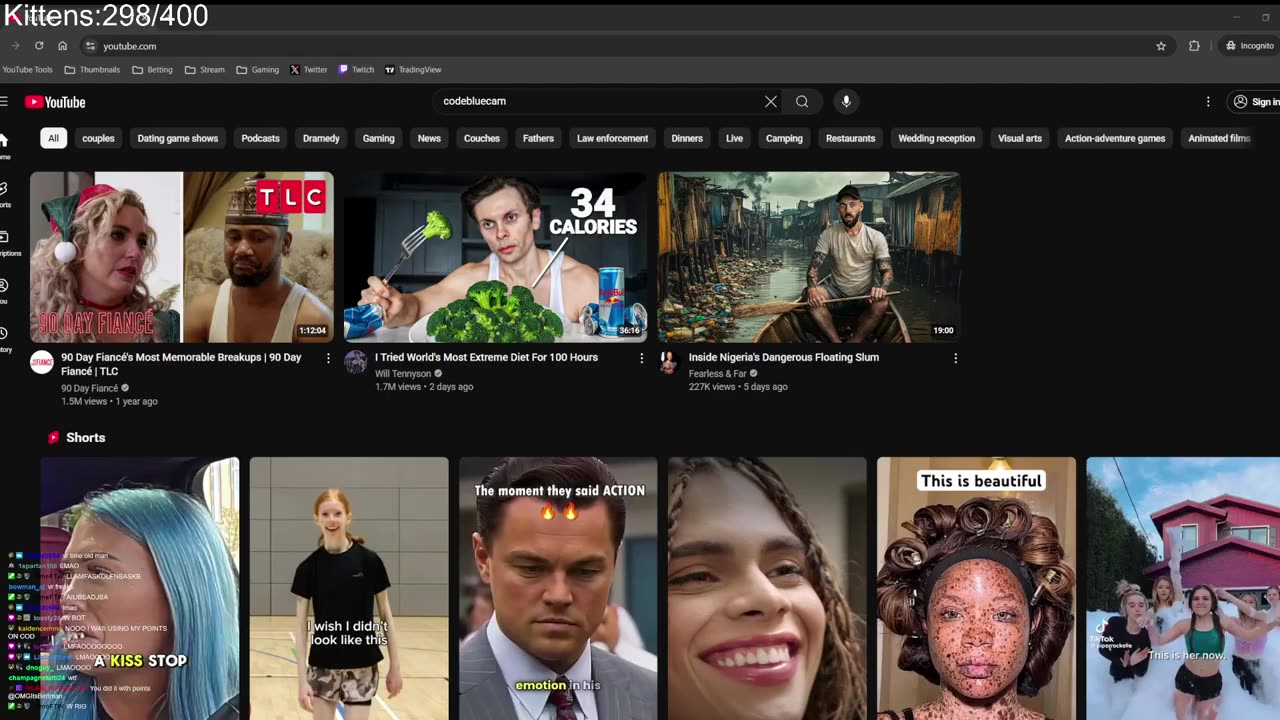Image resolution: width=1280 pixels, height=720 pixels.
Task: Open the YouTube Tools bookmark
Action: point(27,70)
